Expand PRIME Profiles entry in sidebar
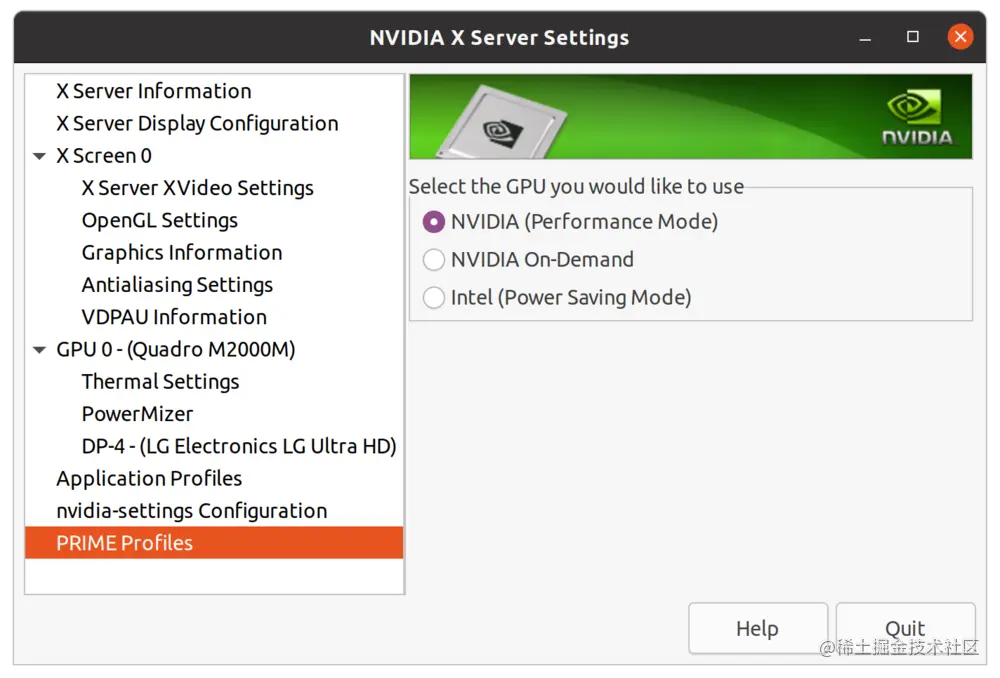The width and height of the screenshot is (1000, 678). click(x=126, y=543)
